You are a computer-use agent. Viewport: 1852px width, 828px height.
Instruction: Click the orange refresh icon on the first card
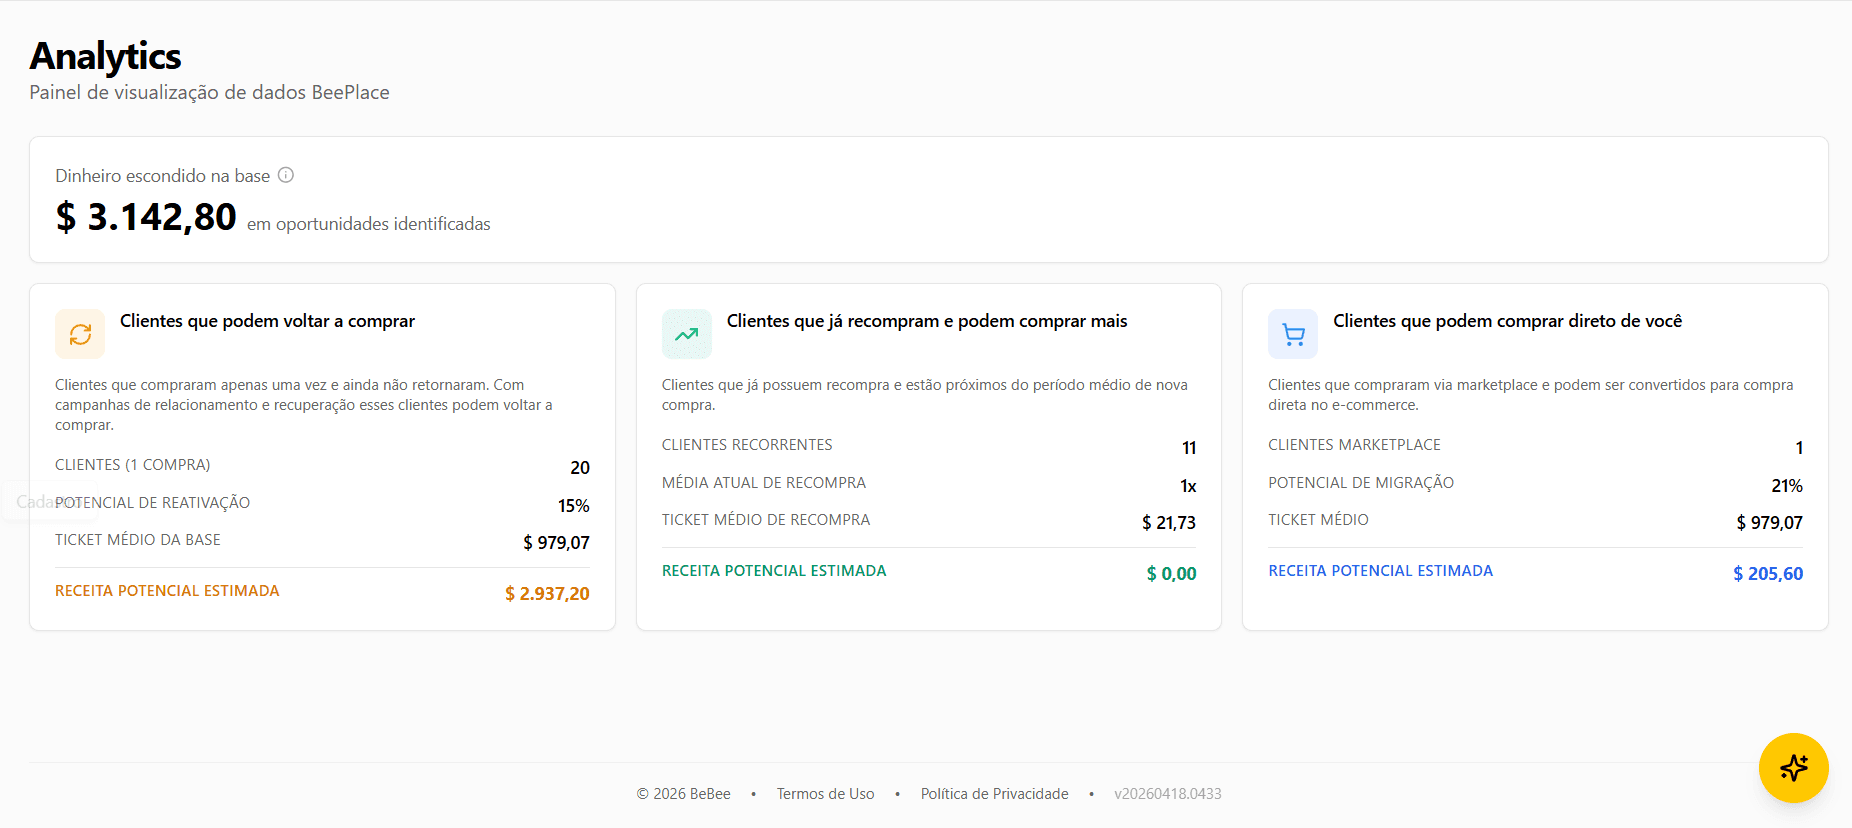80,334
